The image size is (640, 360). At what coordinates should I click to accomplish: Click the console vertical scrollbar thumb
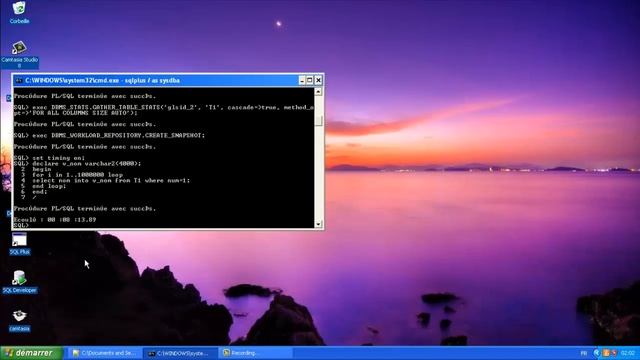tap(318, 120)
